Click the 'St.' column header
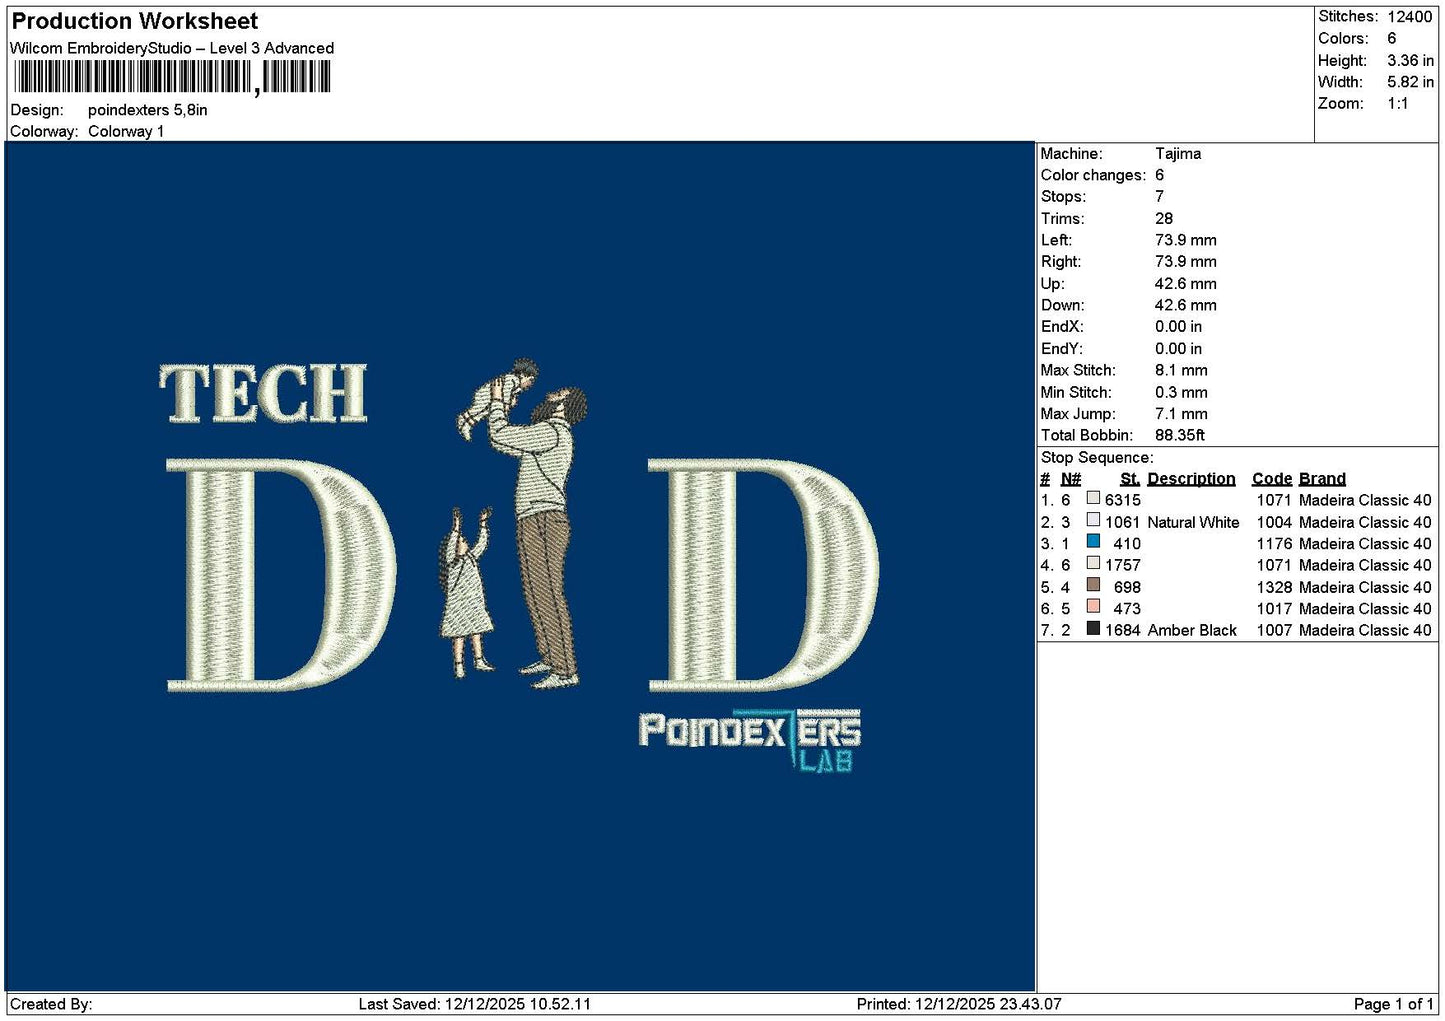 (1130, 479)
